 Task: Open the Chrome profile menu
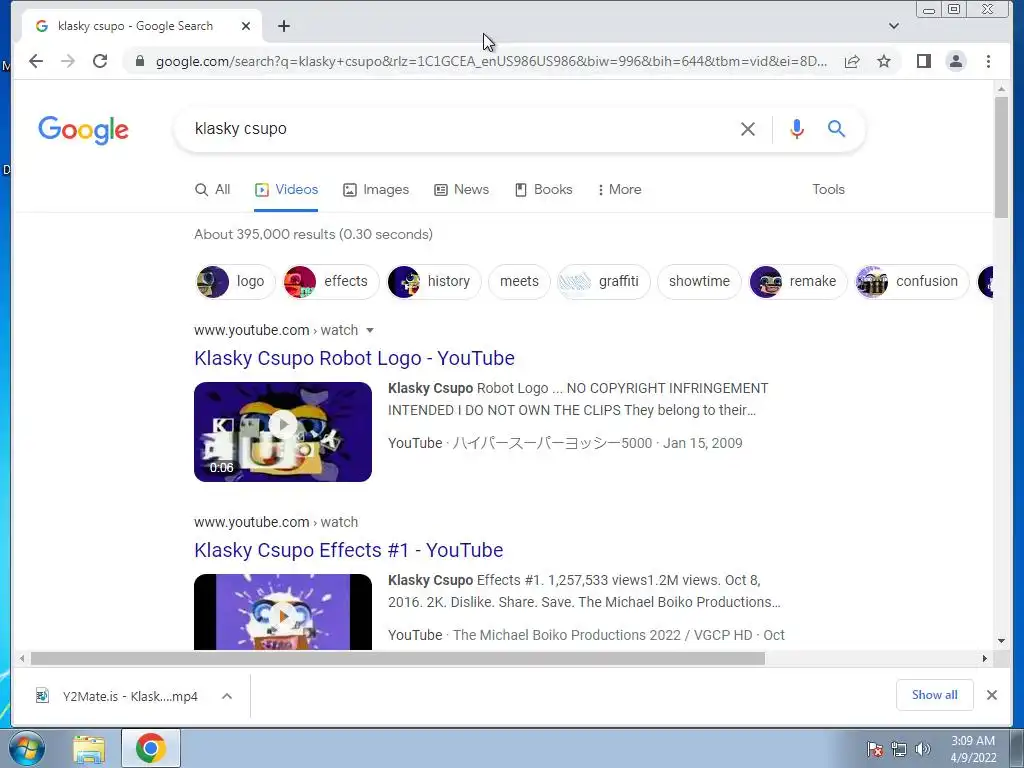point(955,61)
